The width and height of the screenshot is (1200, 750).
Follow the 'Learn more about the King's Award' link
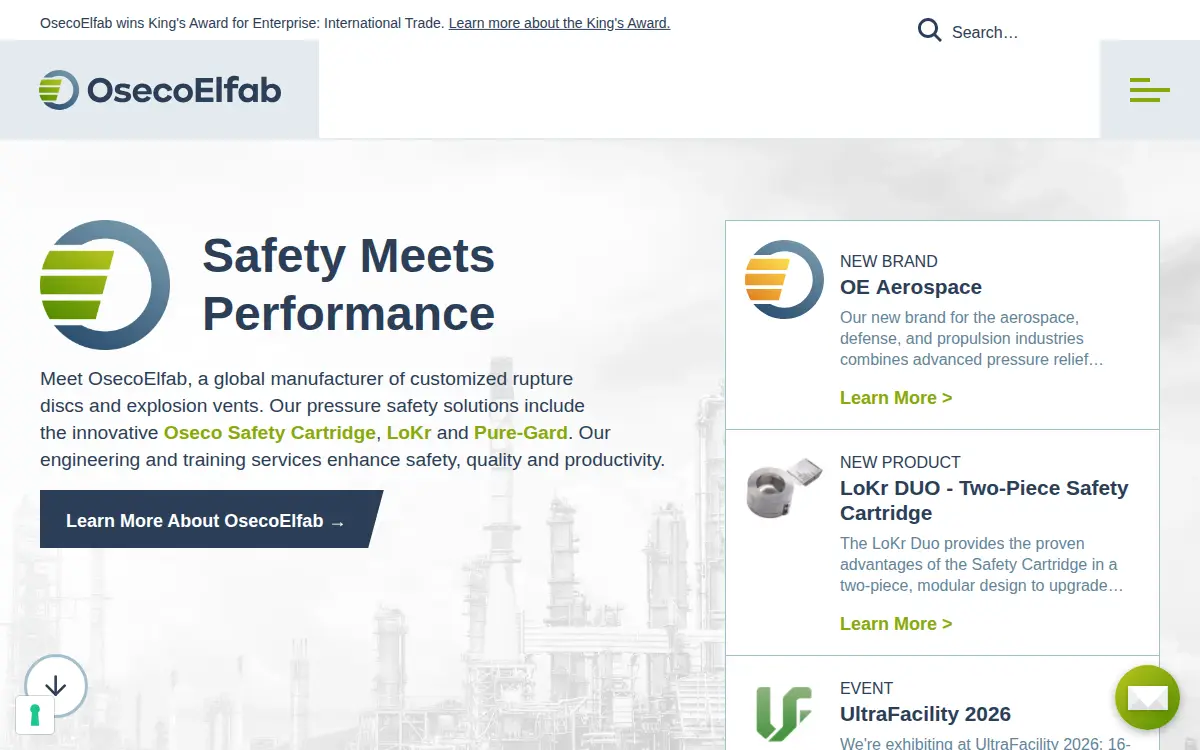(559, 22)
